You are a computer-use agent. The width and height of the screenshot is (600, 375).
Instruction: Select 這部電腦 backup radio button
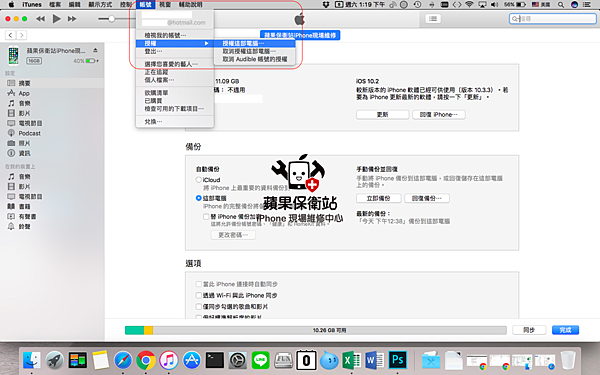click(198, 198)
